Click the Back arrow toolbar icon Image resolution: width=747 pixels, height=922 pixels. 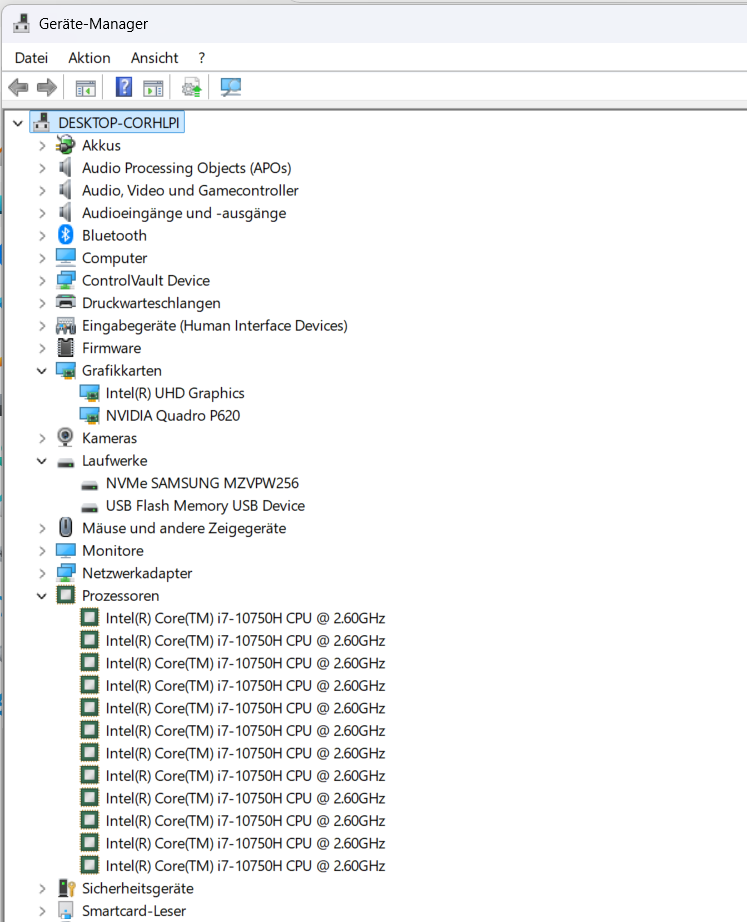18,88
